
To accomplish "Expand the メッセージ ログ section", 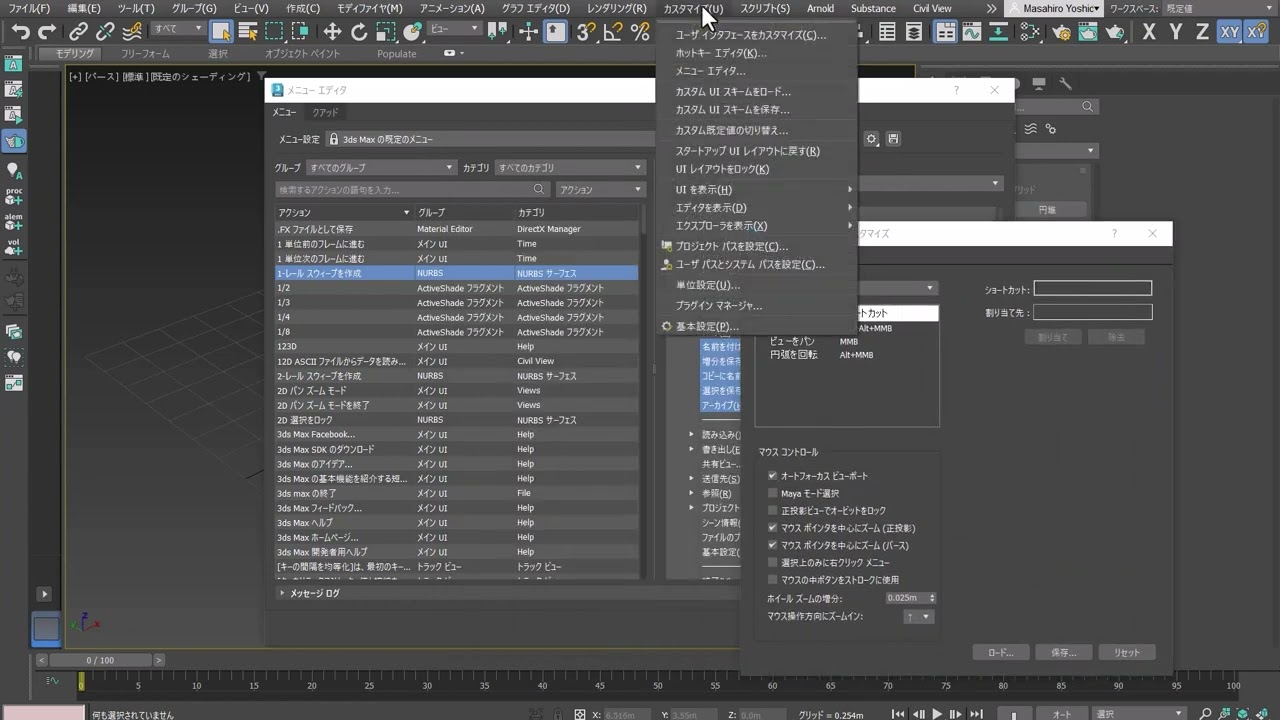I will point(282,593).
